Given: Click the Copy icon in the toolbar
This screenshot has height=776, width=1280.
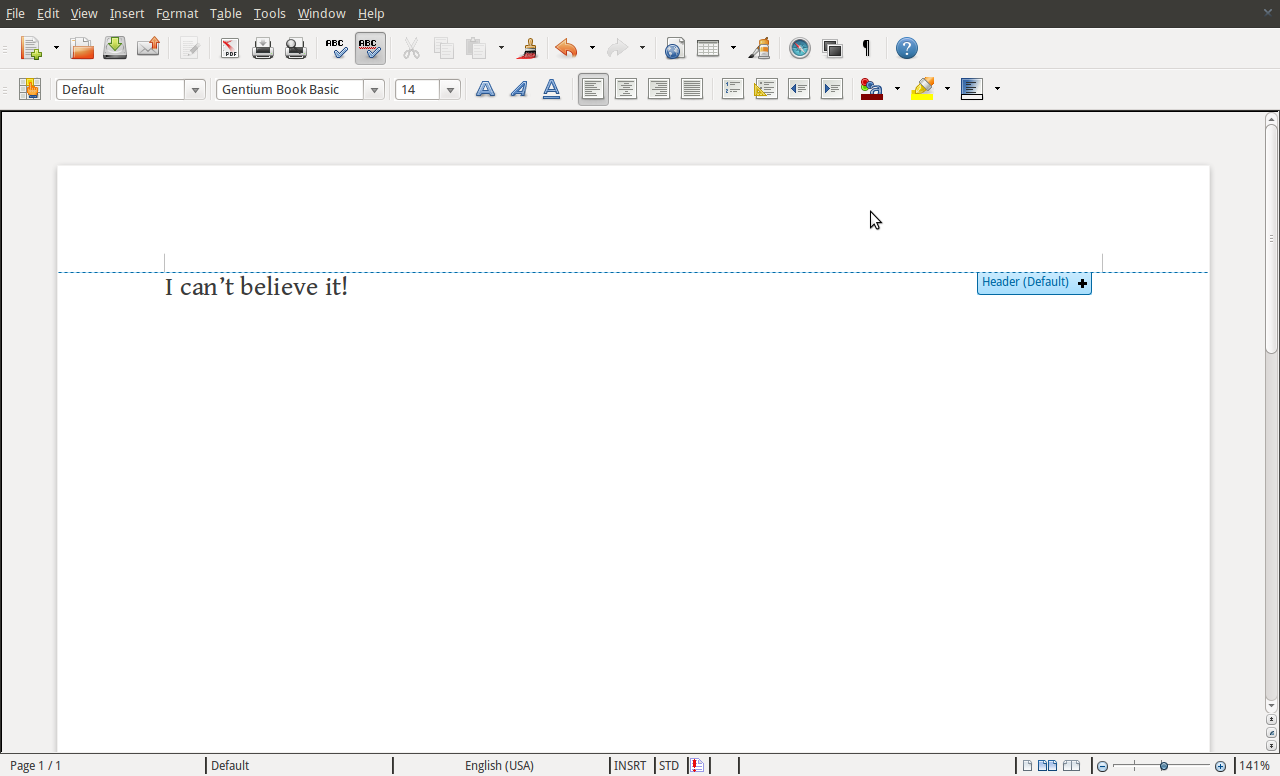Looking at the screenshot, I should point(444,48).
